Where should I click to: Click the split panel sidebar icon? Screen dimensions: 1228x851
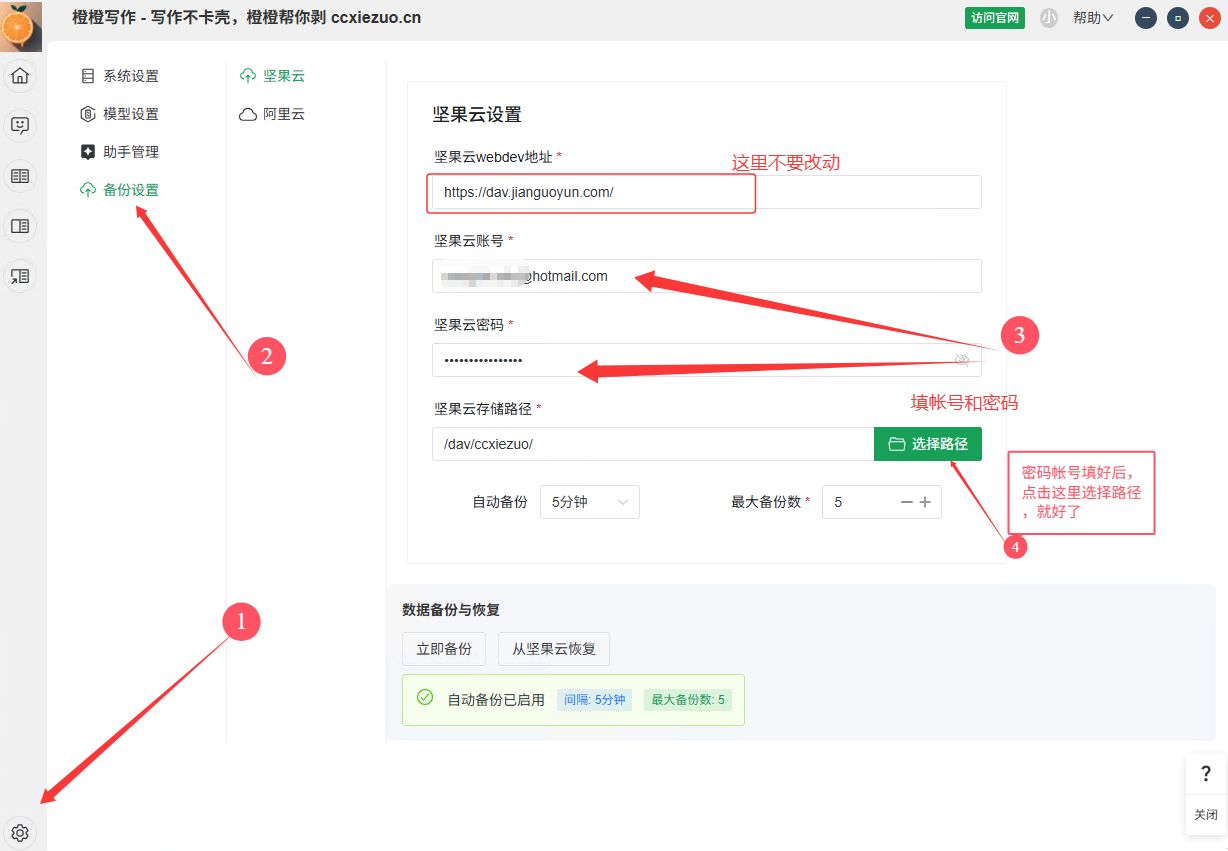pos(20,226)
